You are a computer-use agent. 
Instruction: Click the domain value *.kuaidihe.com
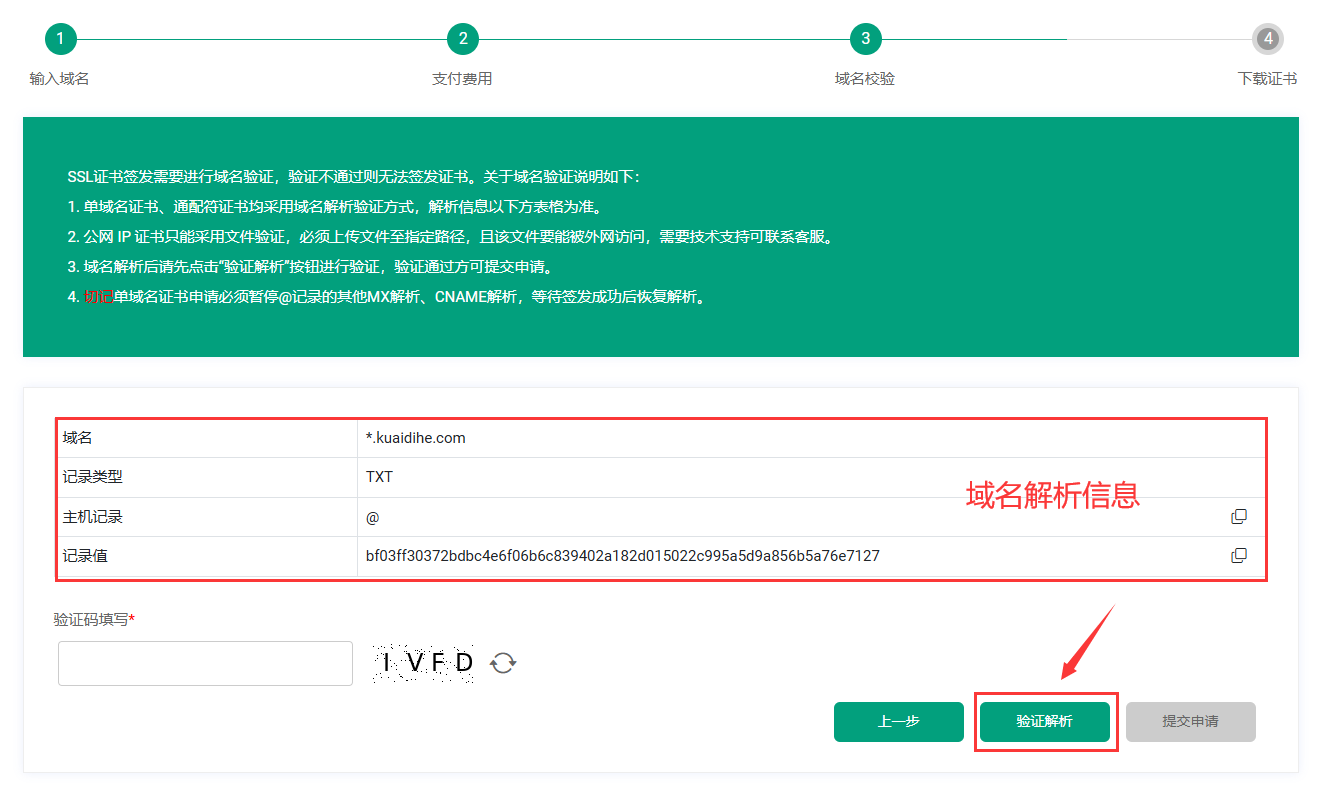[416, 438]
